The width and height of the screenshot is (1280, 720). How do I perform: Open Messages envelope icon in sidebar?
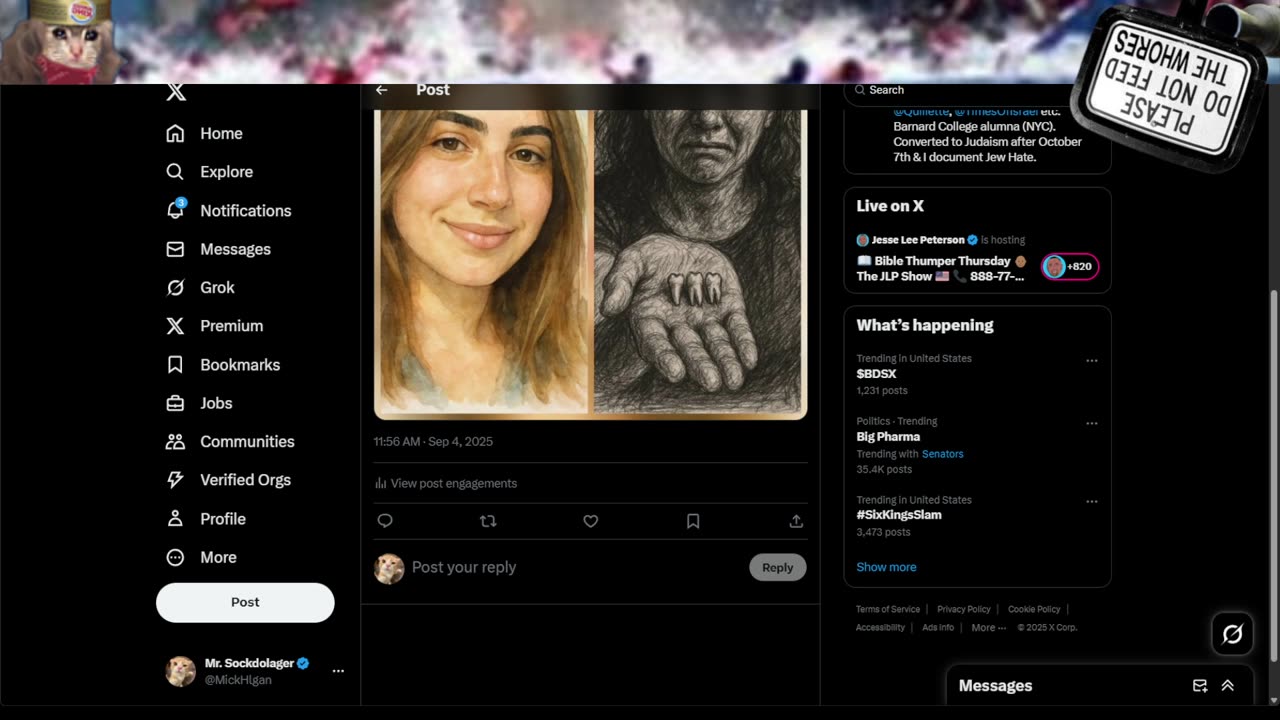tap(175, 249)
